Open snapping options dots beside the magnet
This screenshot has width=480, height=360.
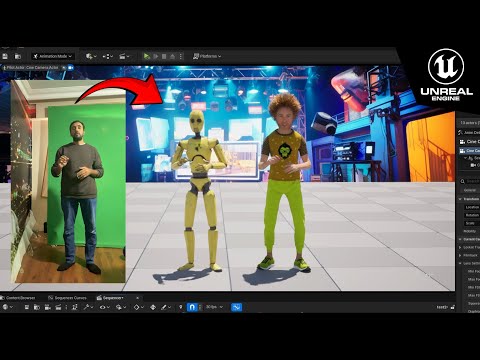click(x=200, y=307)
